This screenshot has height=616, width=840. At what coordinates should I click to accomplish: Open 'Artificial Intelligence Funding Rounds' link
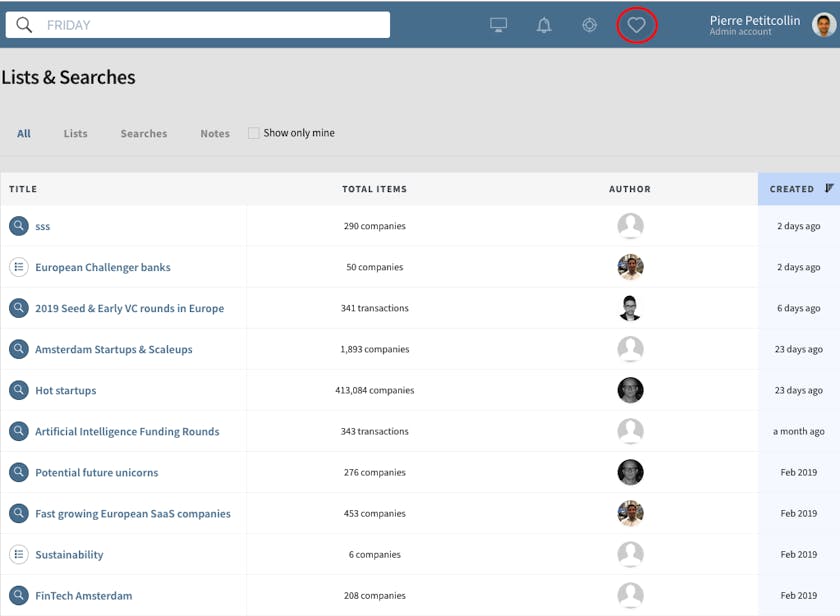tap(127, 432)
